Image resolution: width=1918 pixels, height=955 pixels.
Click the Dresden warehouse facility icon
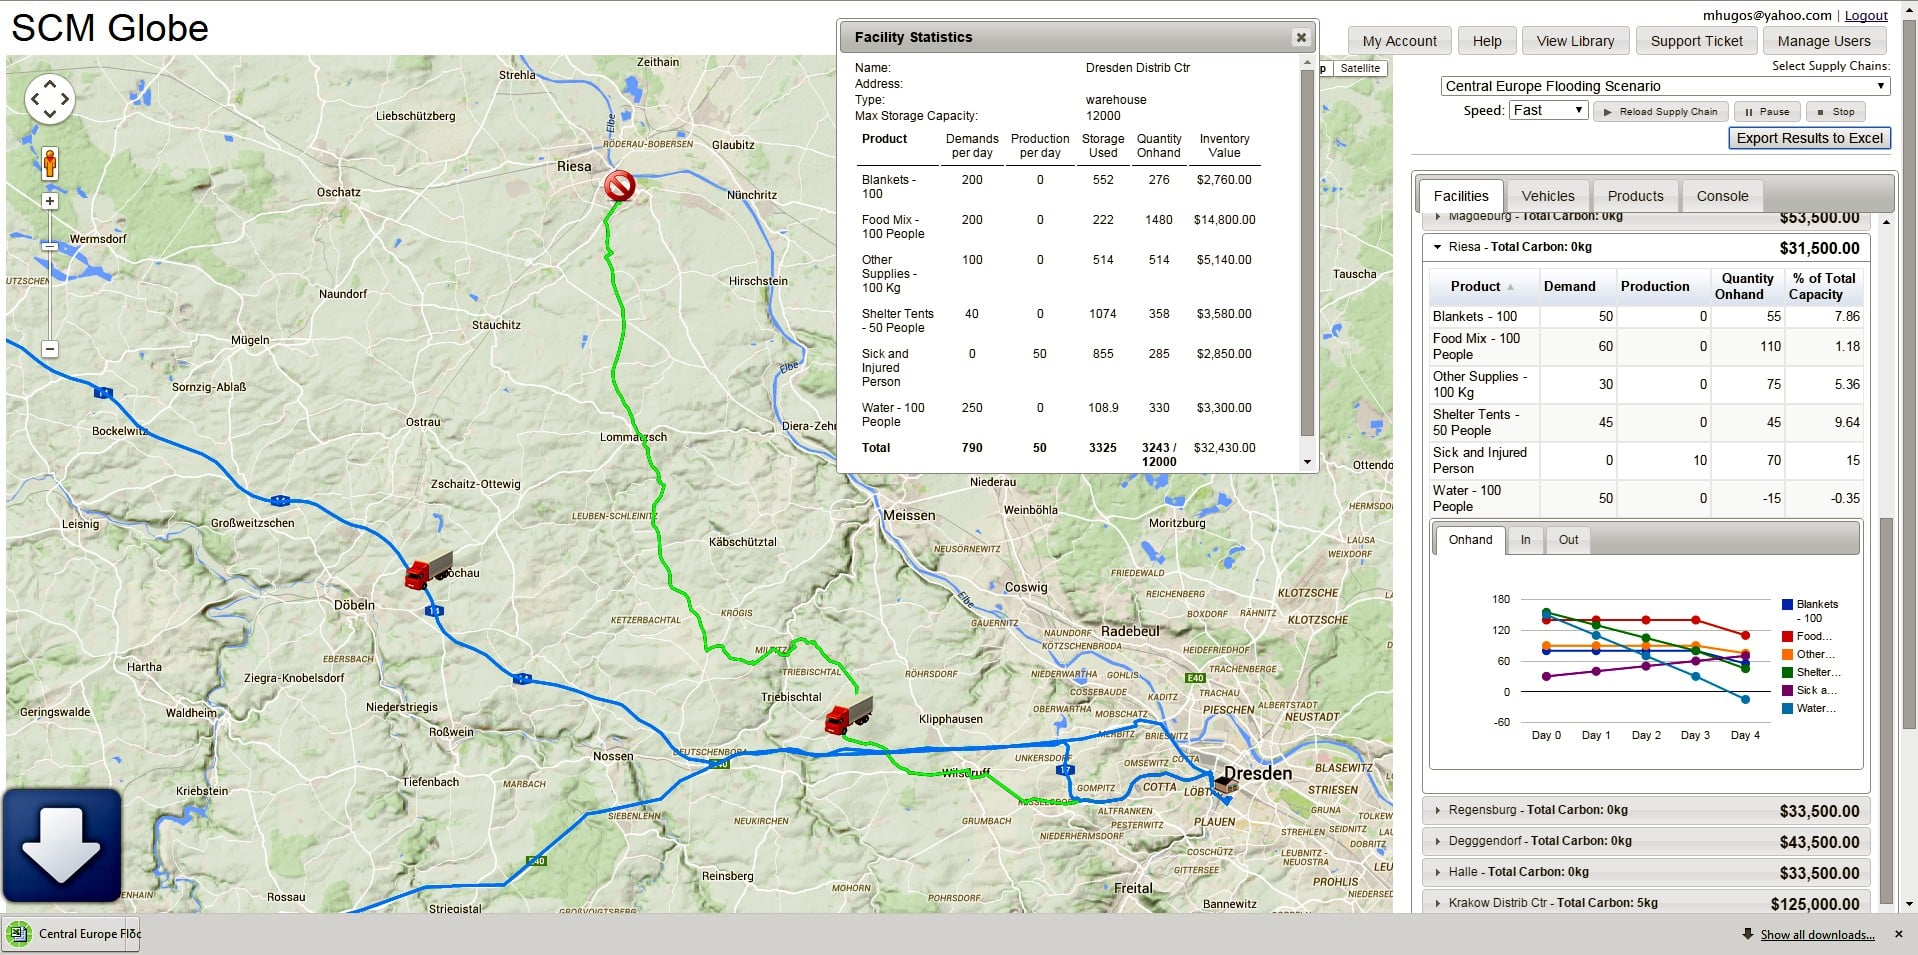click(1226, 786)
